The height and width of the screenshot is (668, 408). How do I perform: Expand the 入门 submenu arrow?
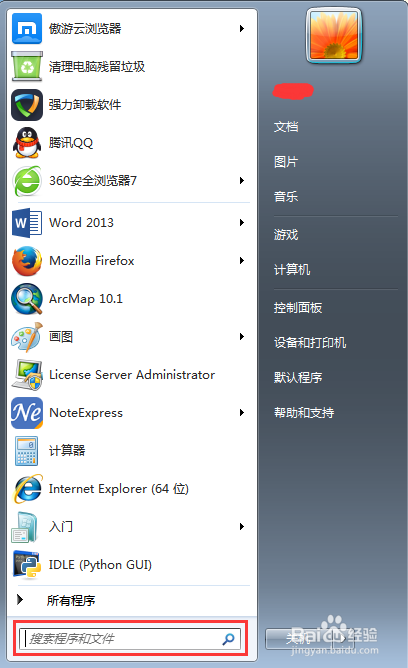click(242, 527)
